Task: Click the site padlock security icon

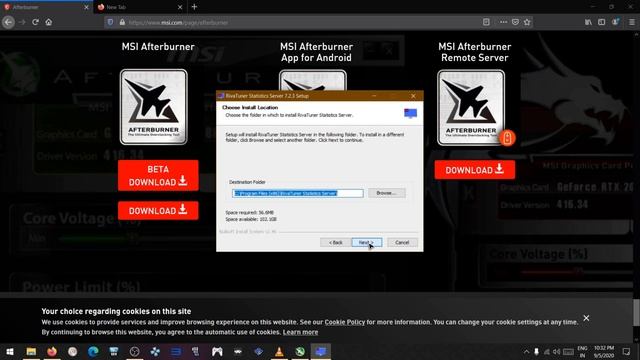Action: tap(122, 22)
